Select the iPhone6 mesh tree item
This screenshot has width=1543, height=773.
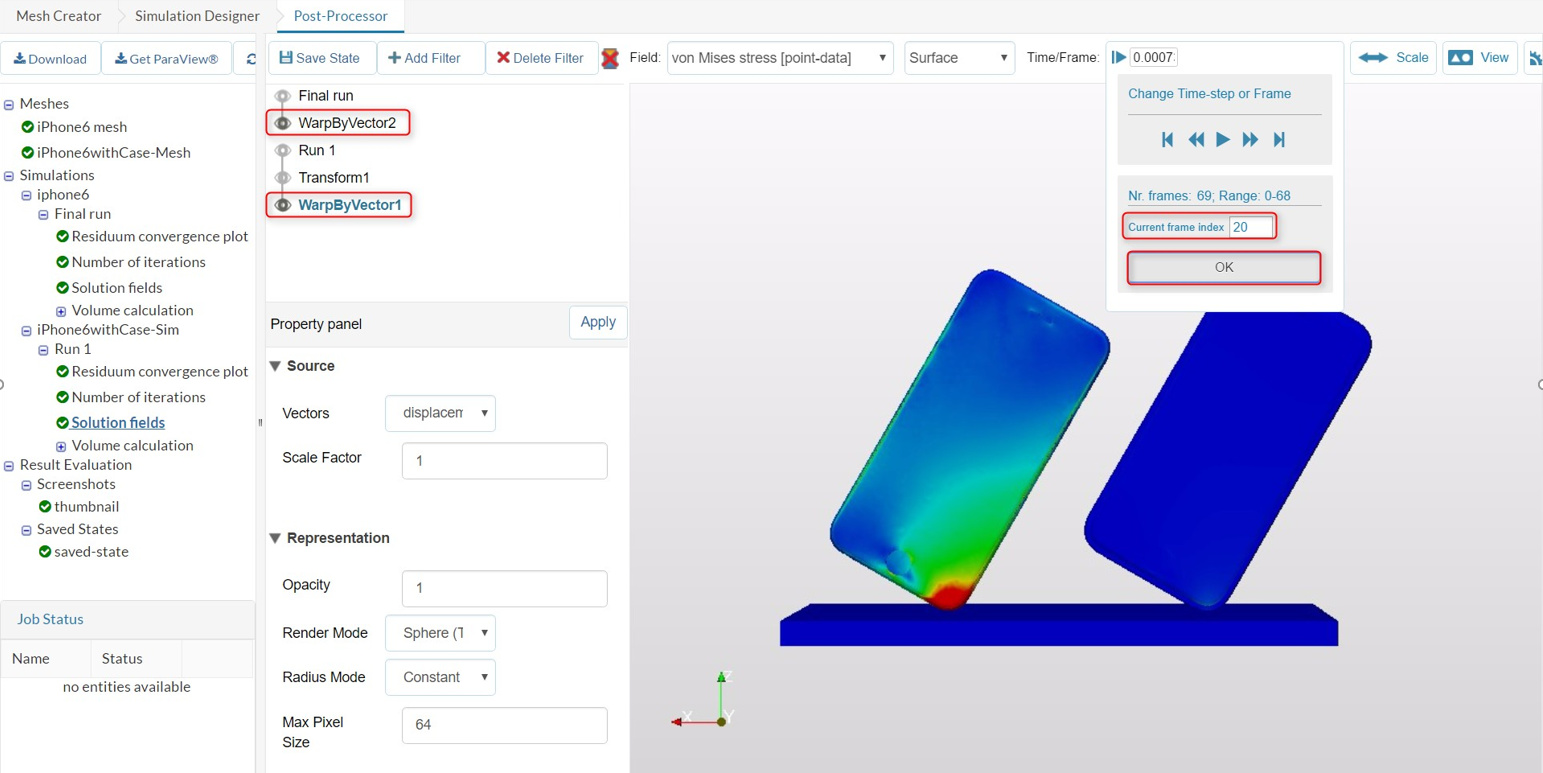click(x=82, y=127)
